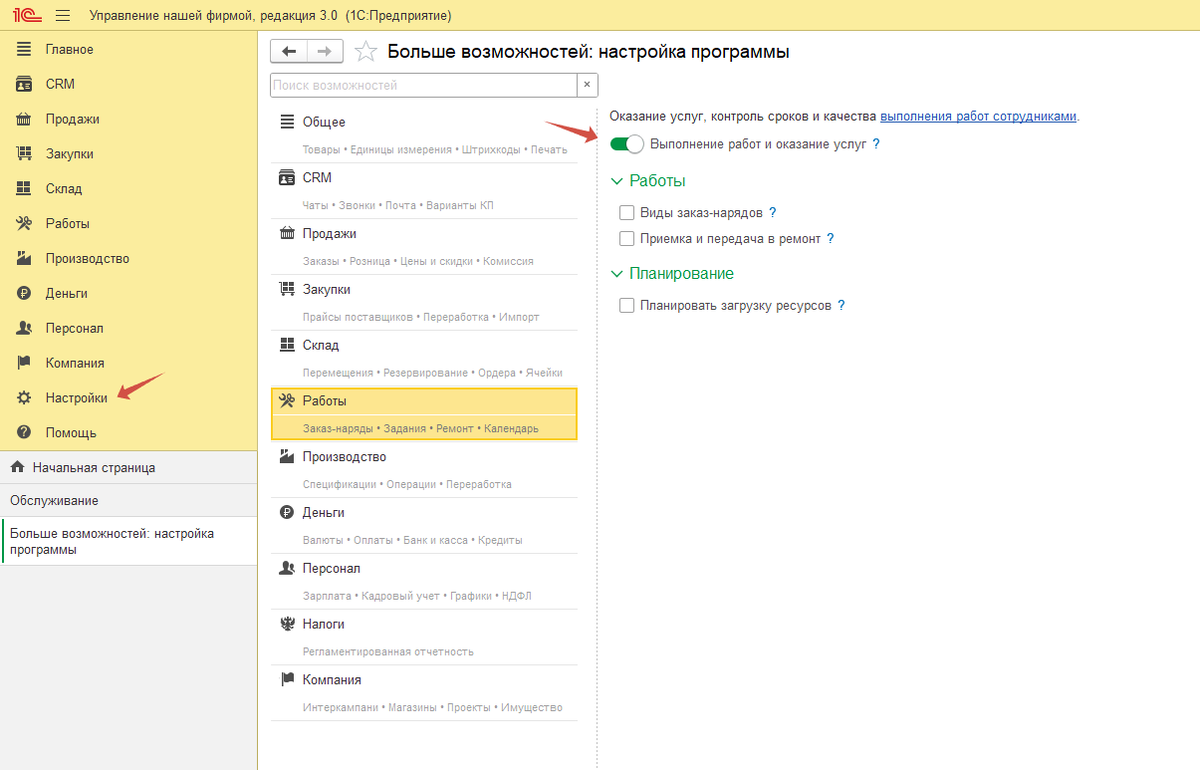The image size is (1200, 770).
Task: Click the Деньги ruble icon in sidebar
Action: click(x=24, y=293)
